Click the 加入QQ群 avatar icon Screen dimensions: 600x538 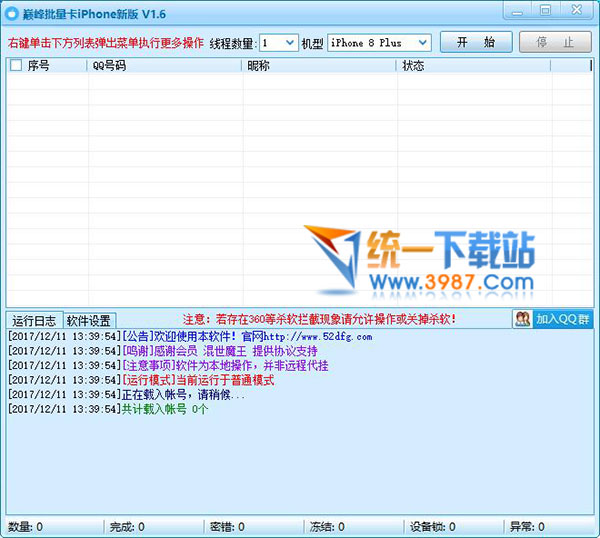(x=522, y=319)
